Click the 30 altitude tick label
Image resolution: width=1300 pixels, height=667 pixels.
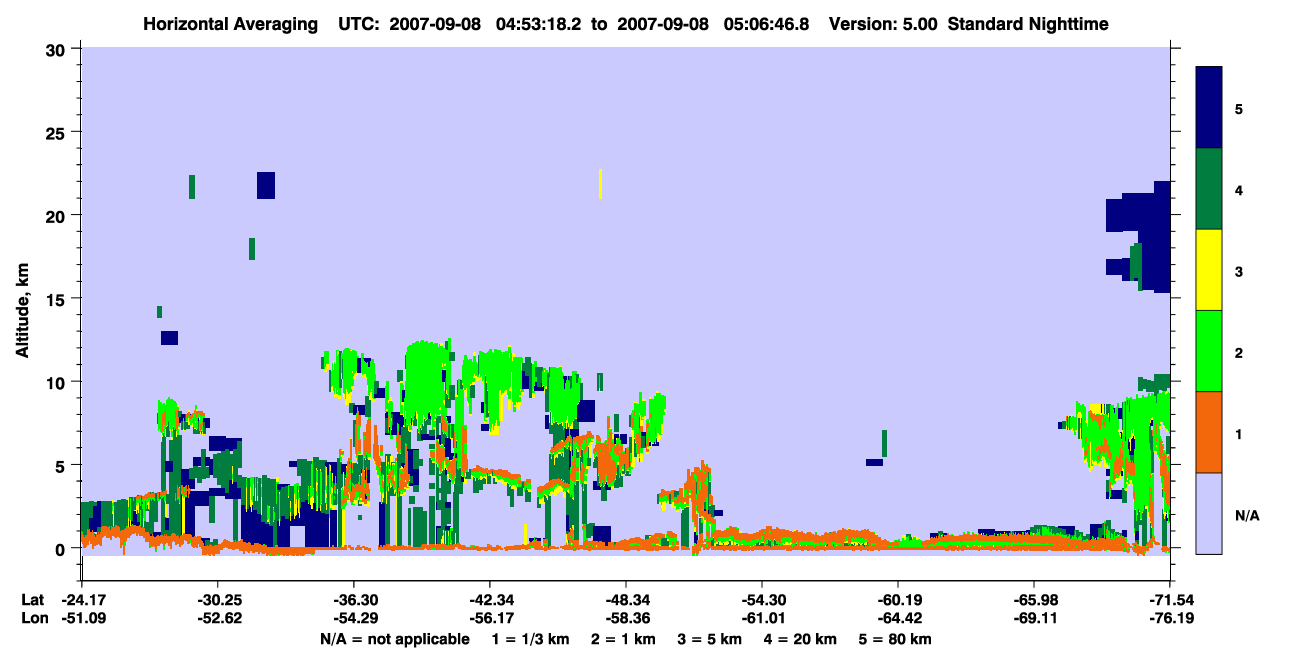coord(58,49)
